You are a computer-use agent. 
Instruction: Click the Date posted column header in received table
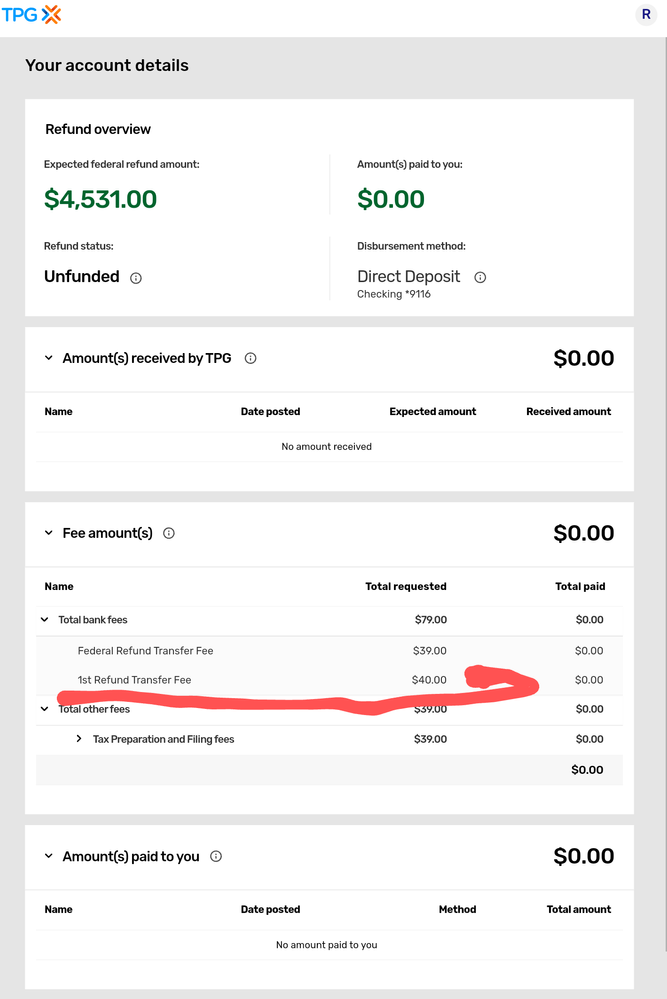(x=270, y=411)
